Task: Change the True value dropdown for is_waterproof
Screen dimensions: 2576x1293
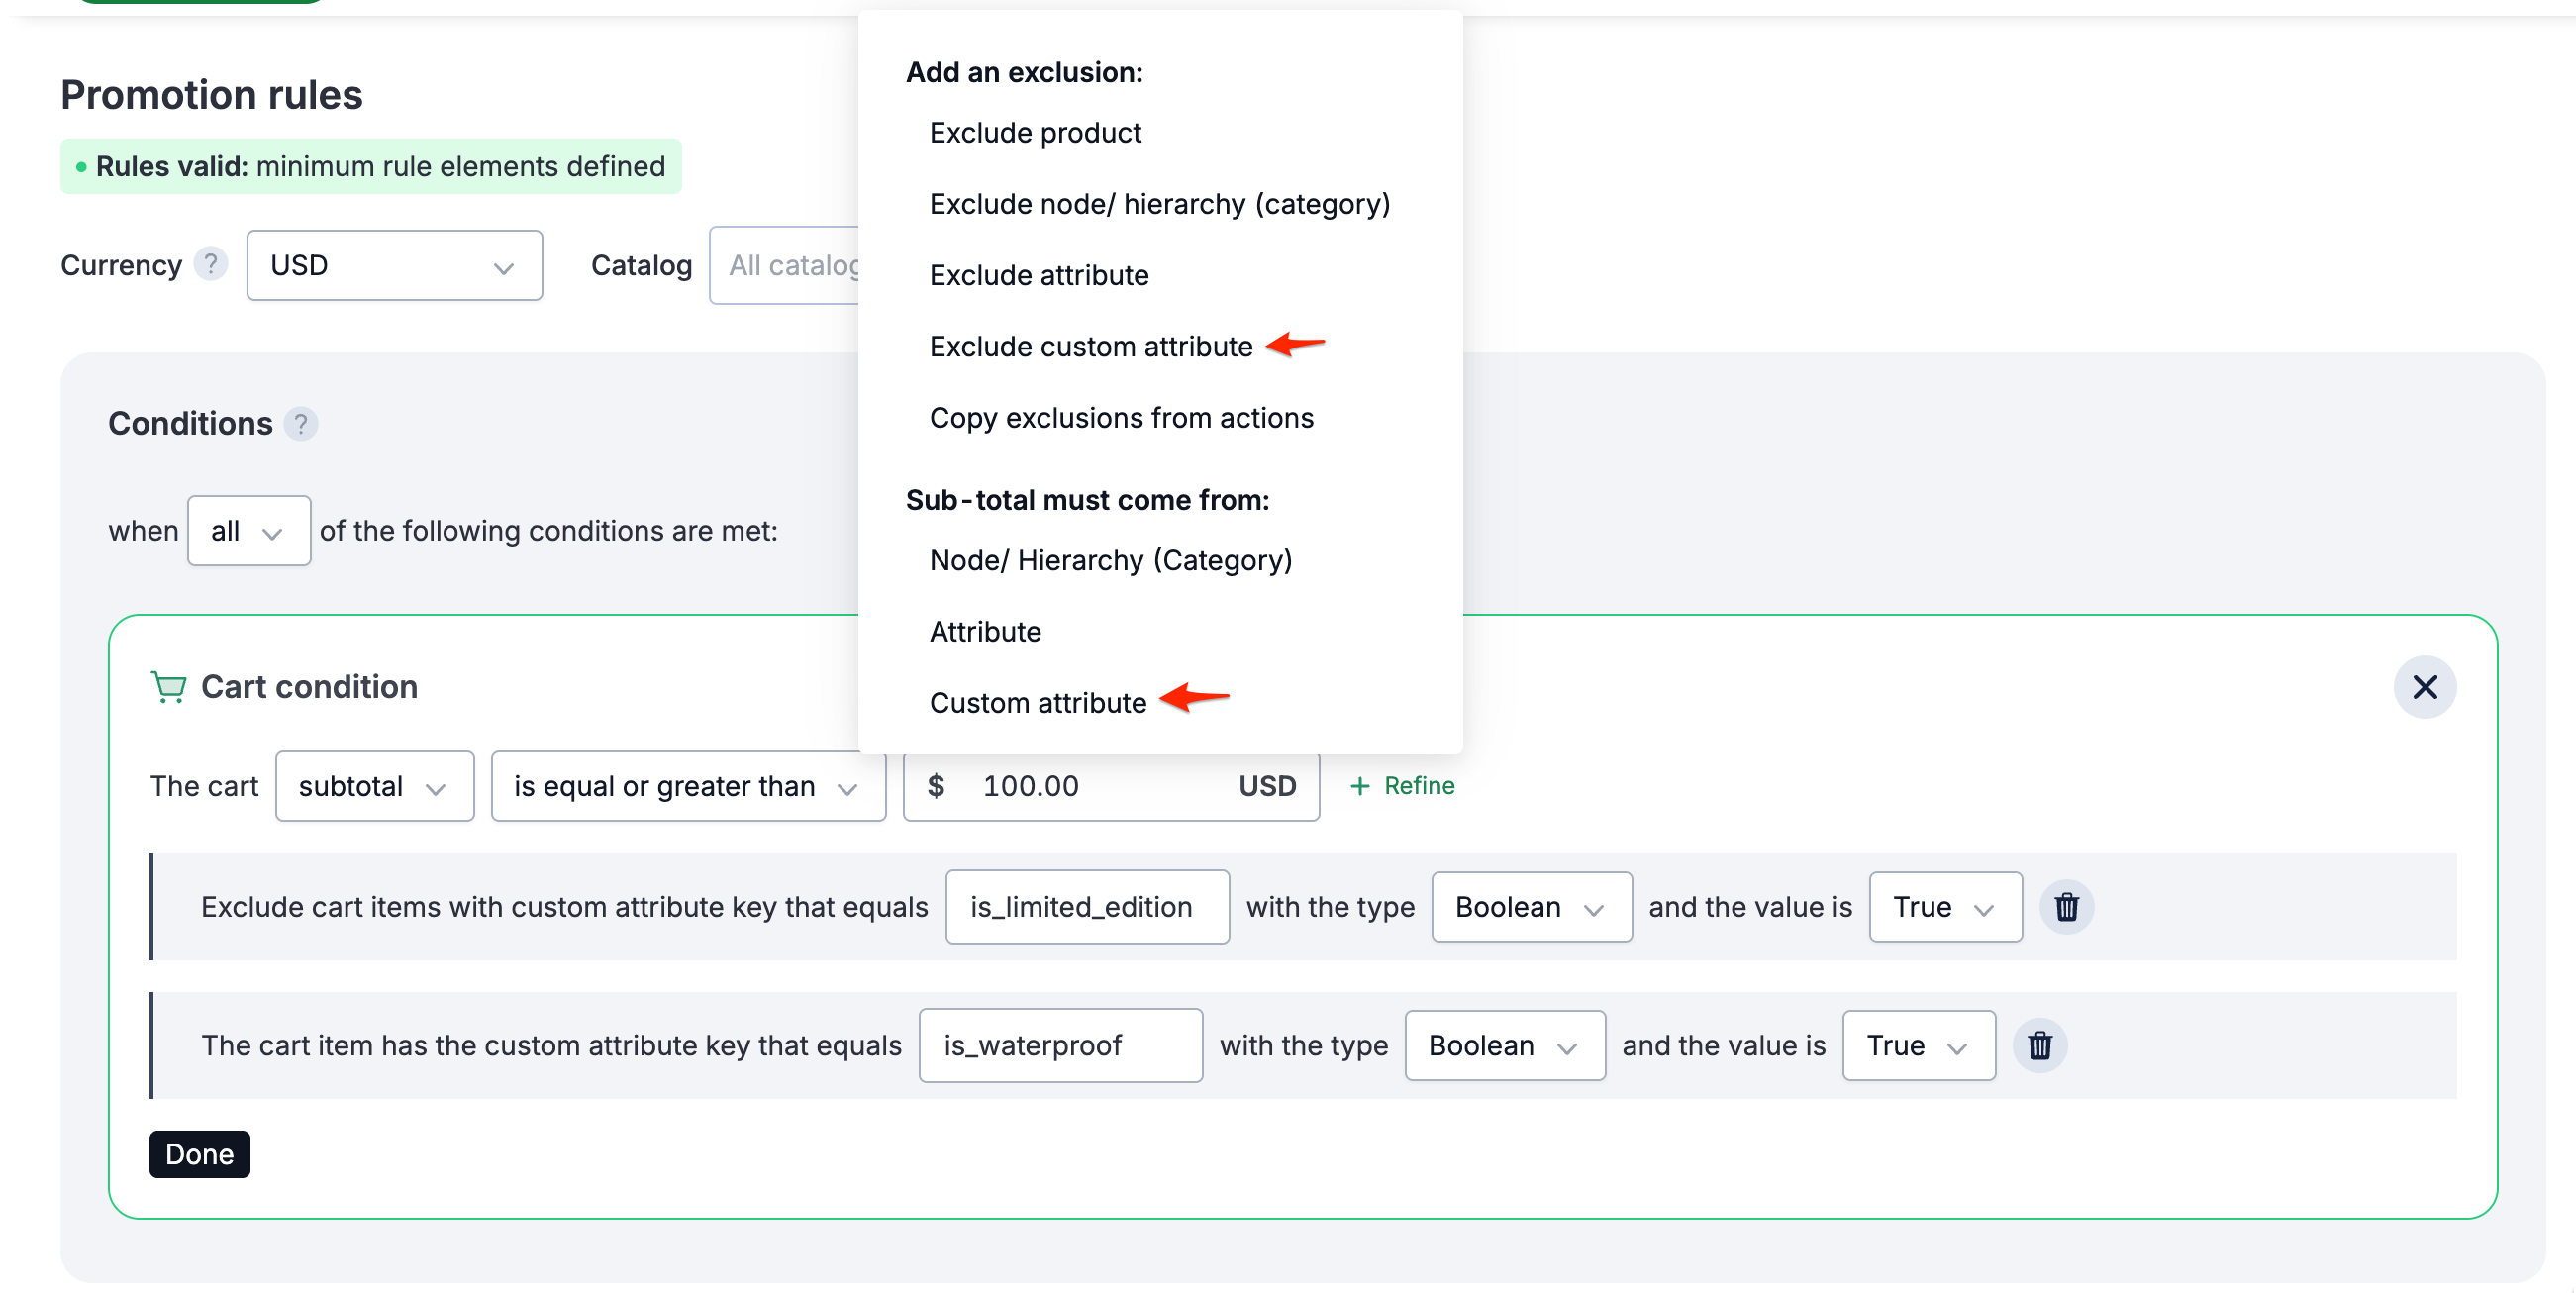Action: [x=1917, y=1045]
